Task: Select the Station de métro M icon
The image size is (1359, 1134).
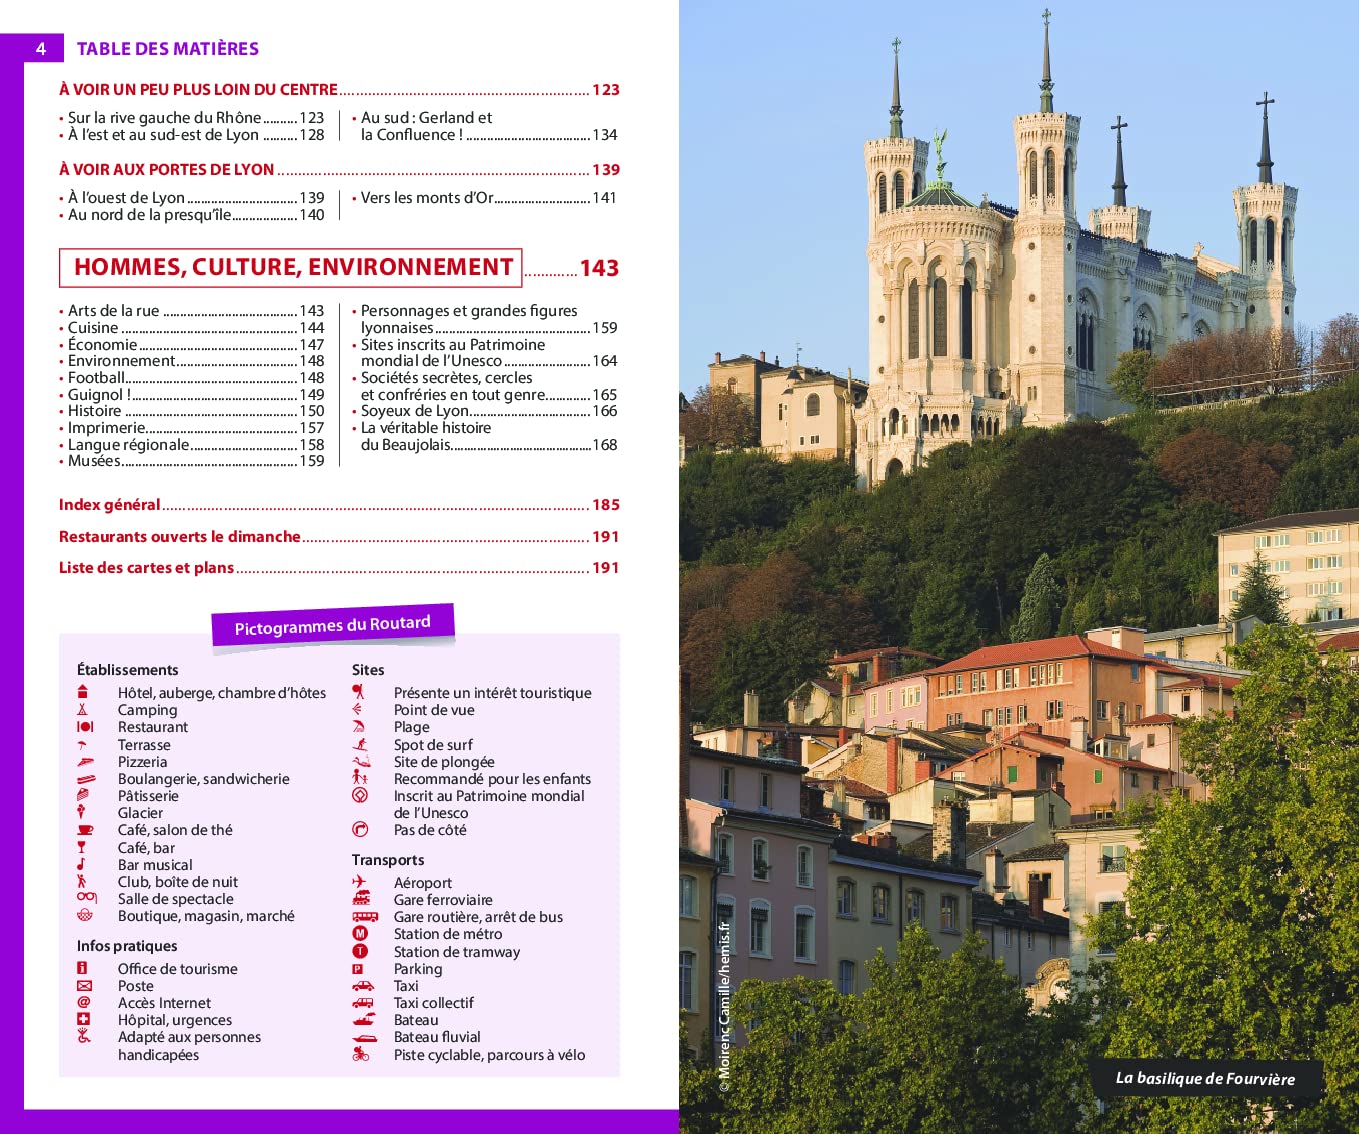Action: coord(360,934)
